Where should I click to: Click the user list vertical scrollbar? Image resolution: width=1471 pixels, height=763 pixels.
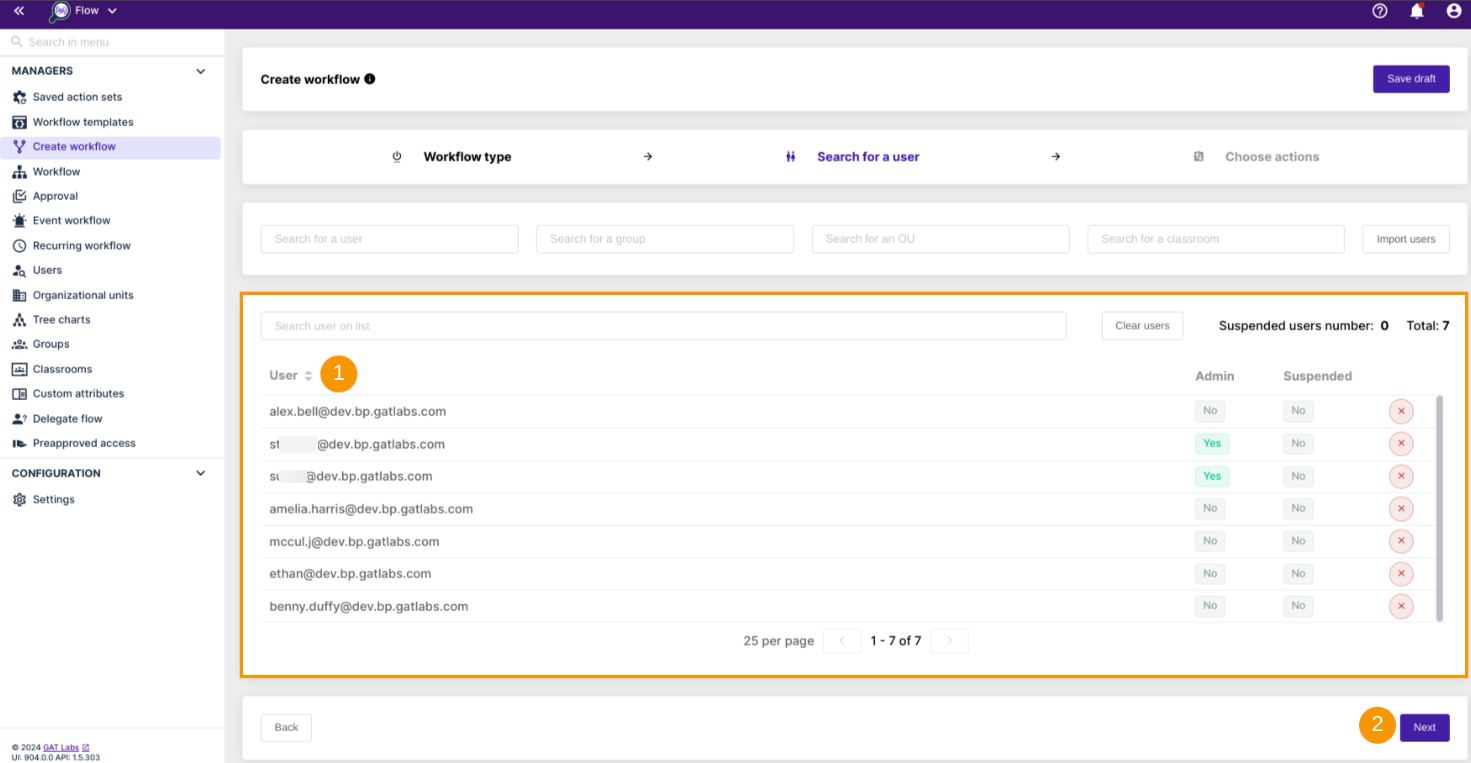point(1439,508)
